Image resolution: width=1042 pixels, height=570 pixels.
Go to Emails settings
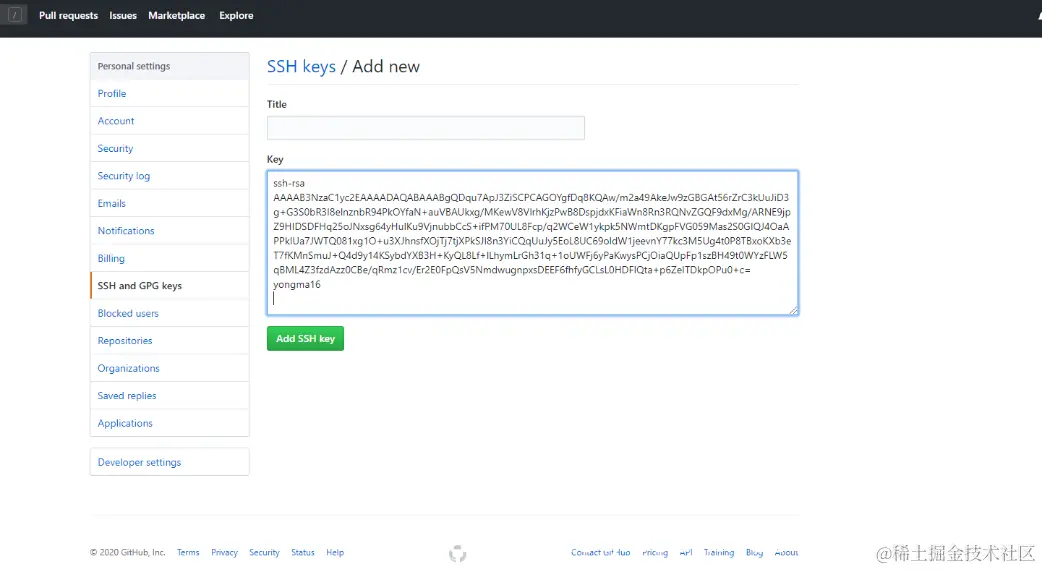(169, 203)
